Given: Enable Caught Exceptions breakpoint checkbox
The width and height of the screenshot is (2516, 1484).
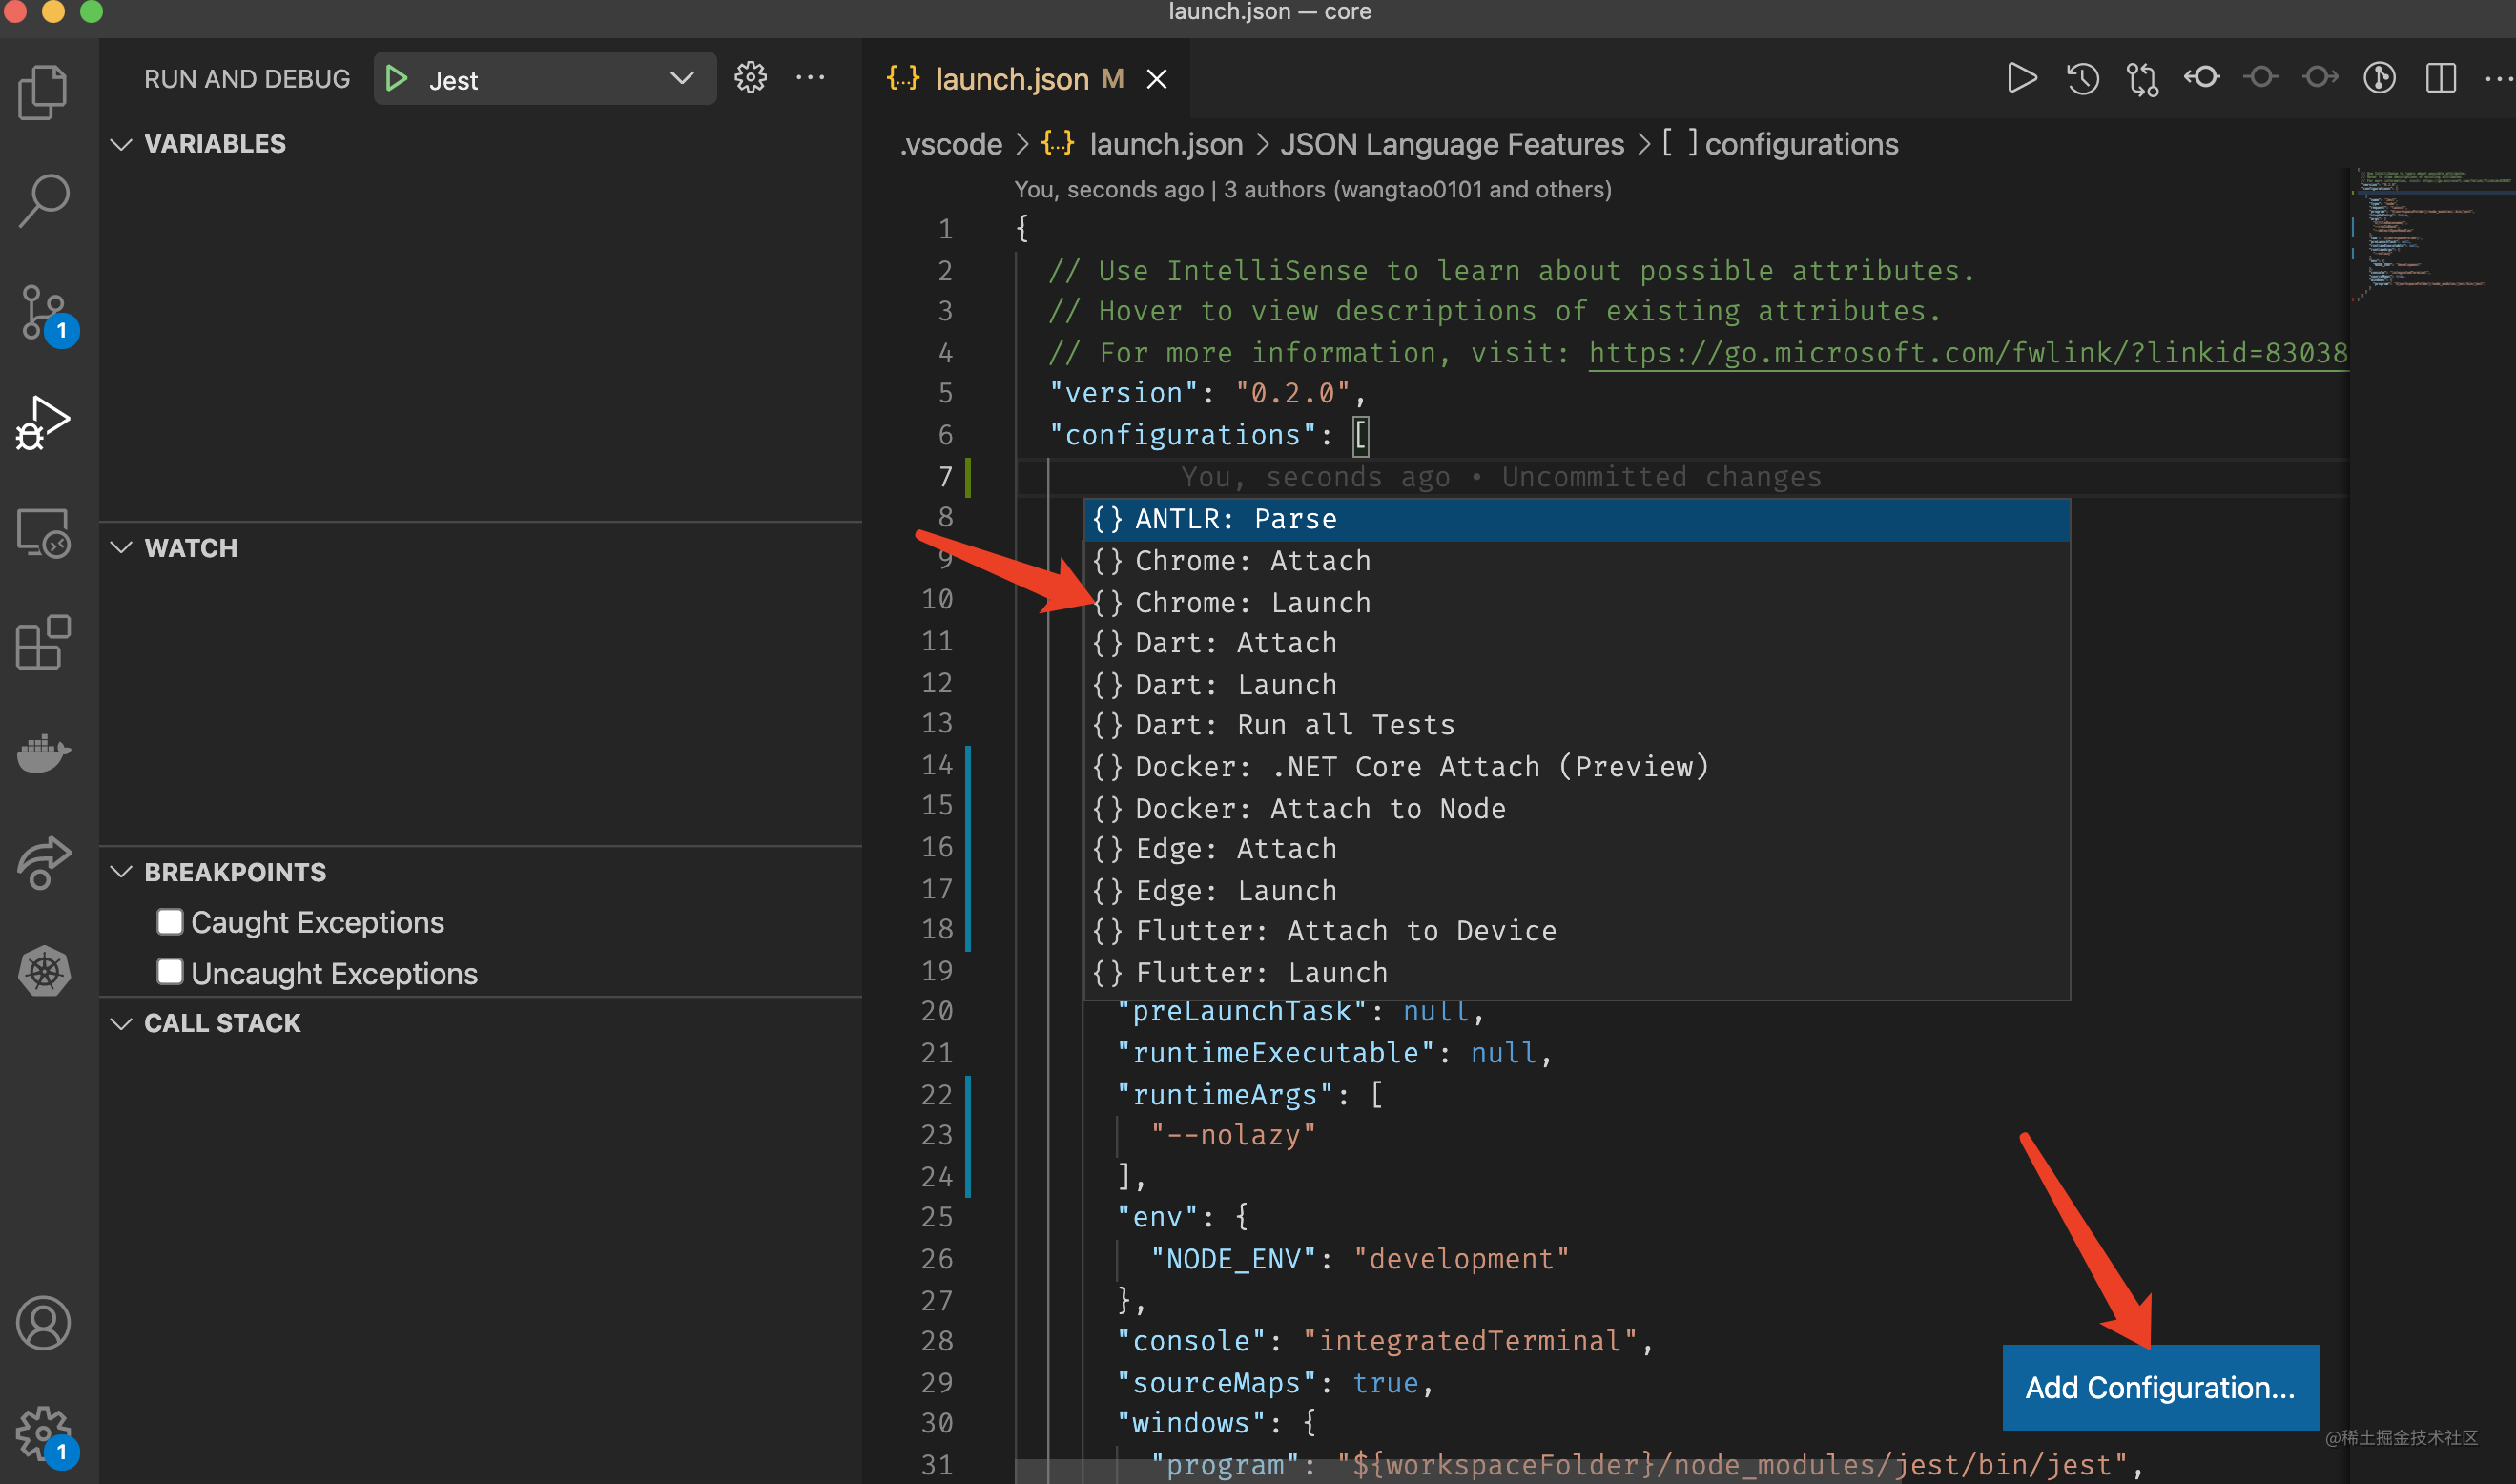Looking at the screenshot, I should (170, 921).
